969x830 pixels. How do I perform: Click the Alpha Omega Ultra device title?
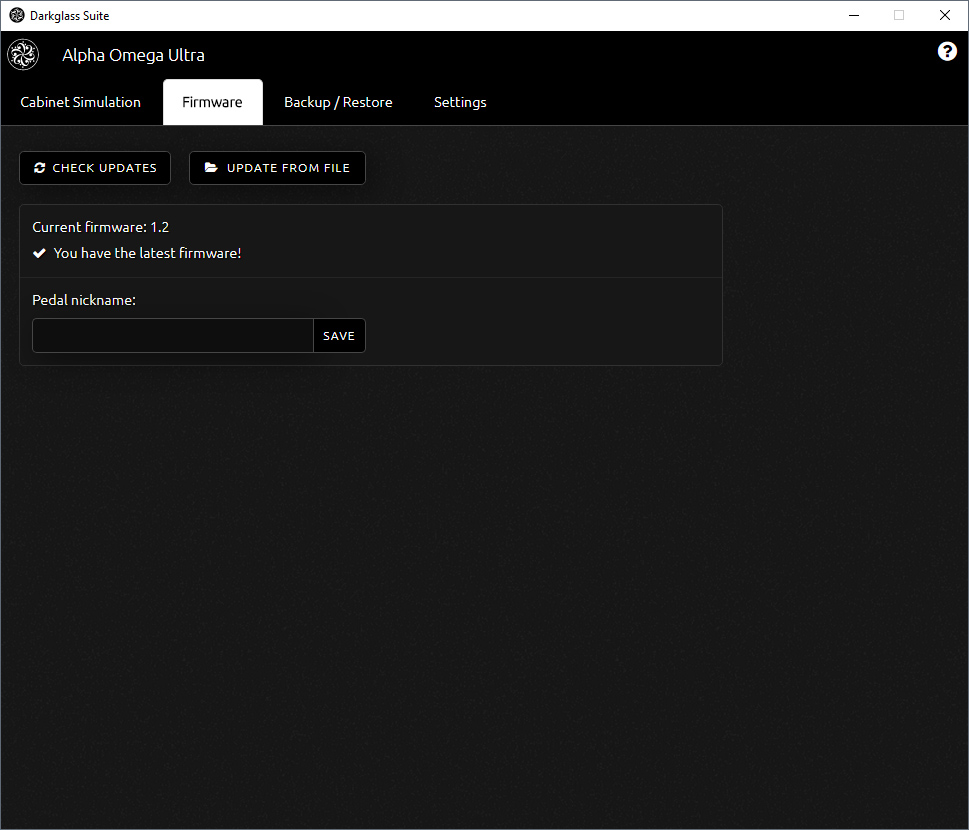(x=133, y=55)
